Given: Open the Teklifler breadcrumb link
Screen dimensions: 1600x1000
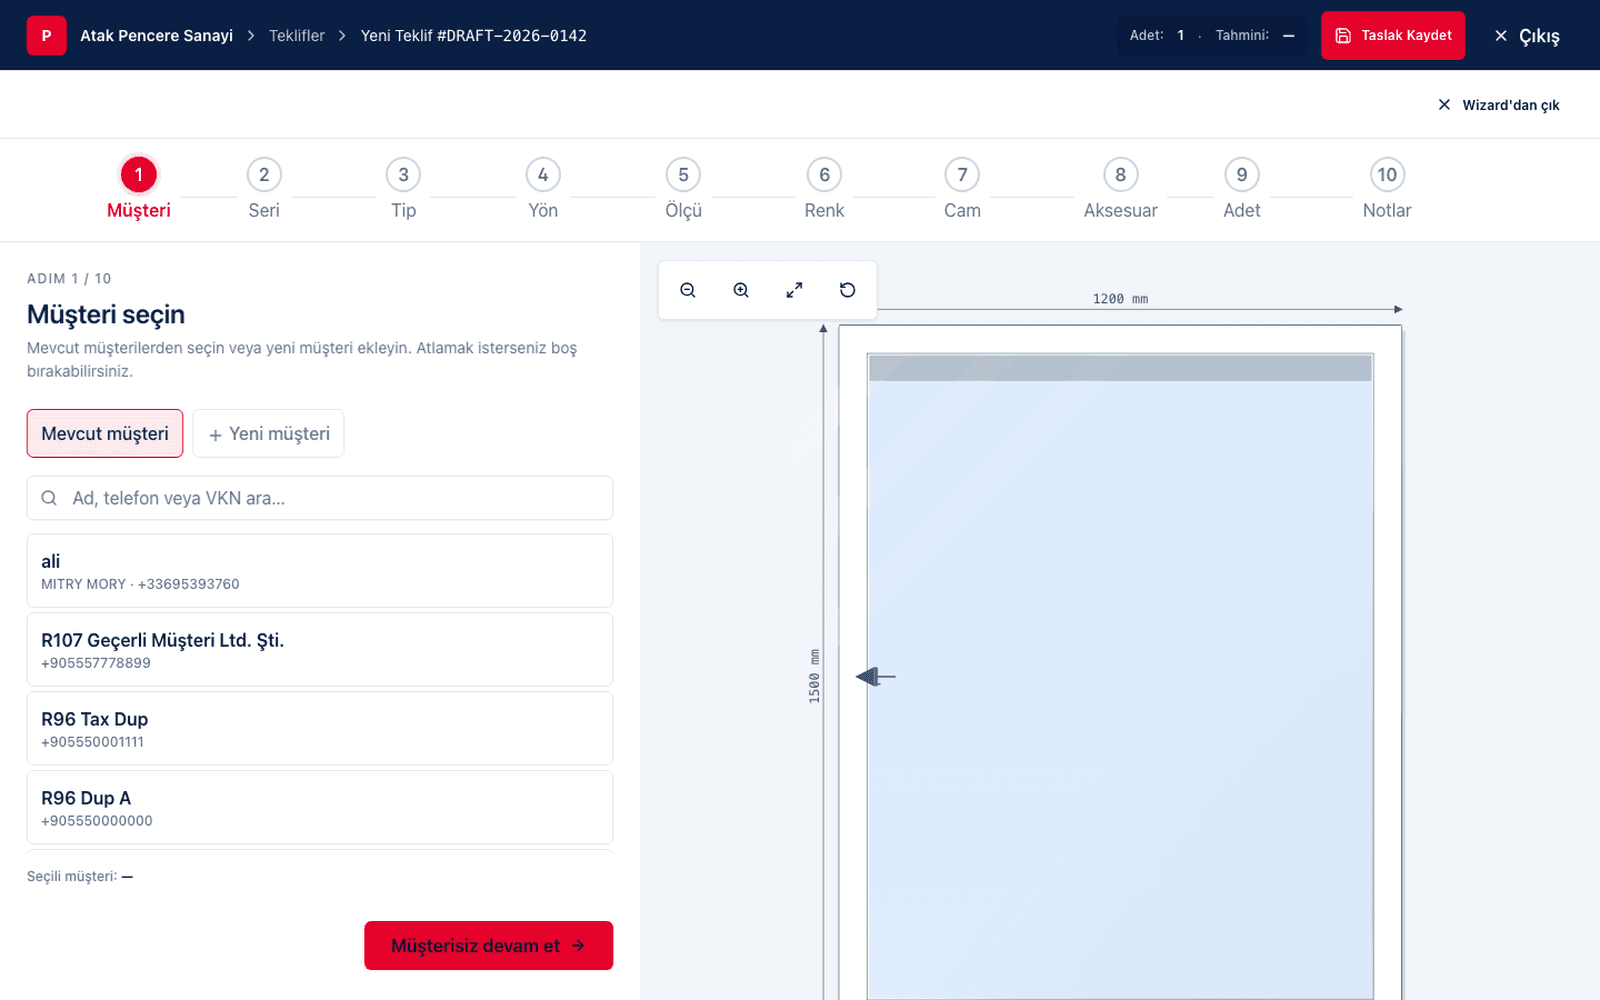Looking at the screenshot, I should pos(297,35).
